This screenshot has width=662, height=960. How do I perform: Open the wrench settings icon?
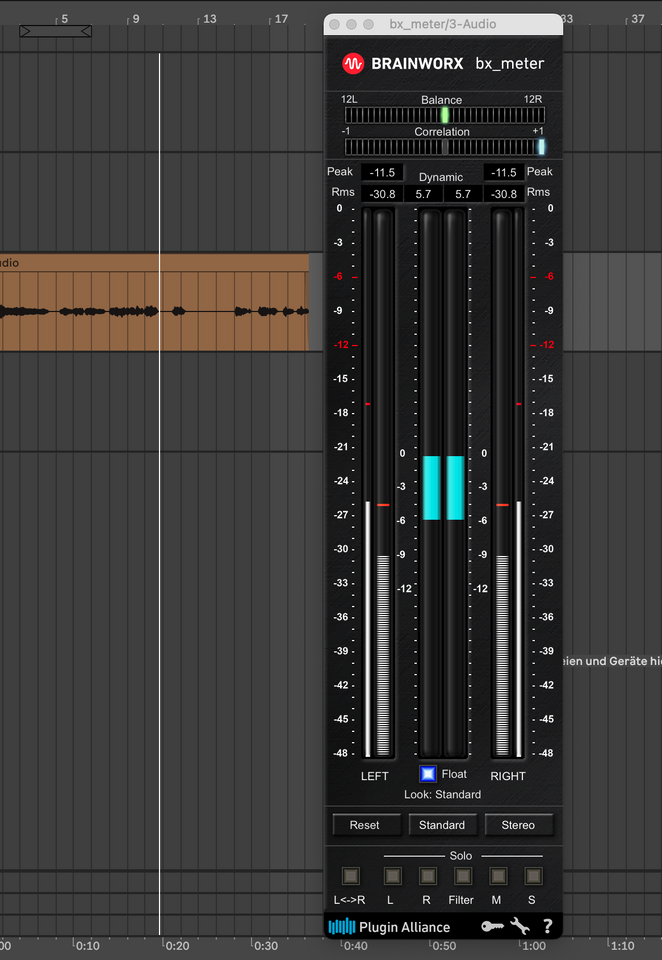(520, 926)
